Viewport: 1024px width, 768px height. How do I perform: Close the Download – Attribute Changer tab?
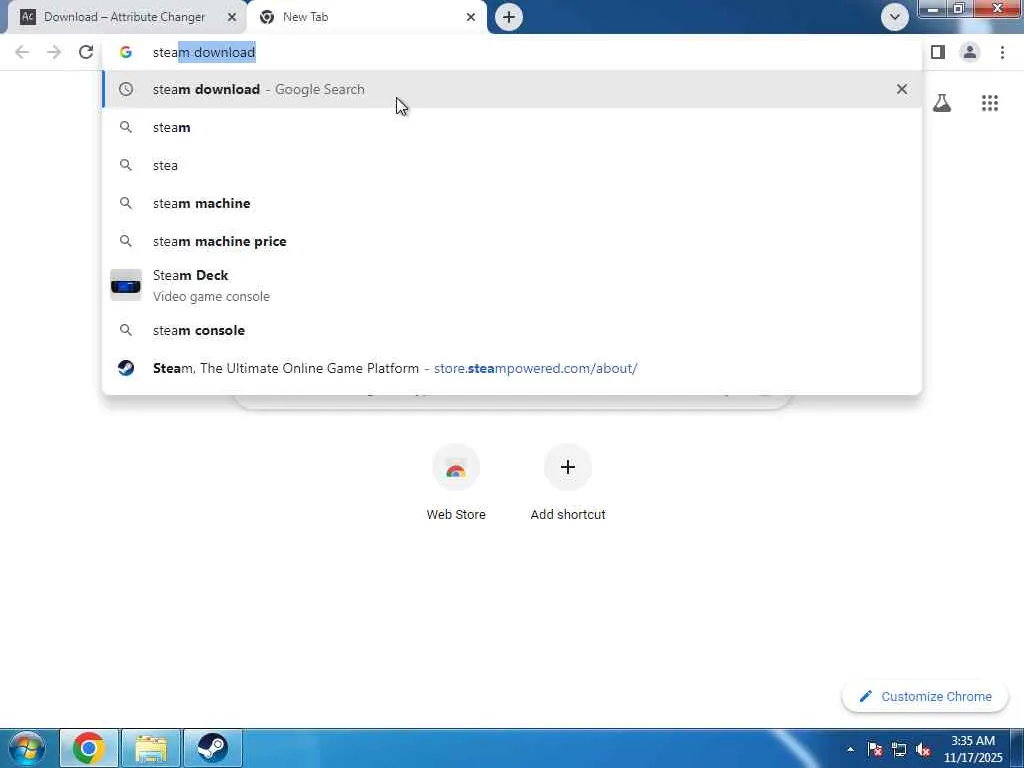232,17
